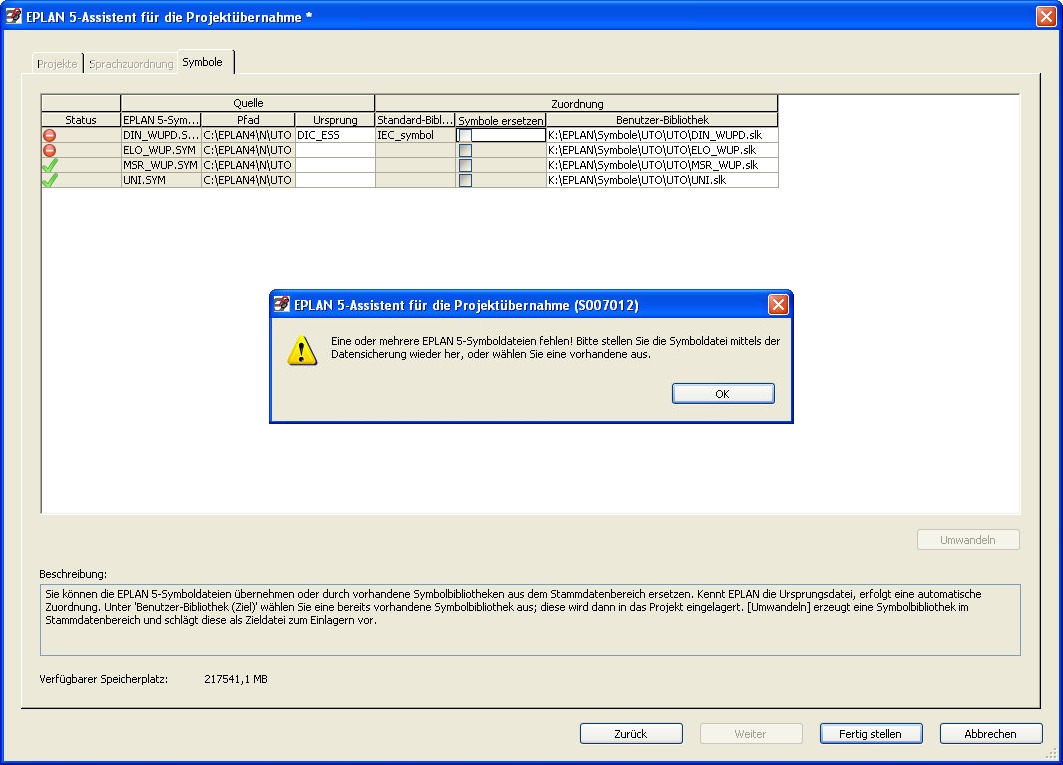Click the Status column header
This screenshot has width=1063, height=765.
tap(81, 120)
